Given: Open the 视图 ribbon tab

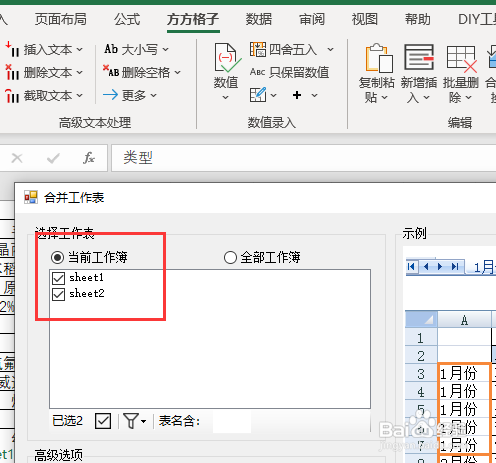Looking at the screenshot, I should coord(365,19).
